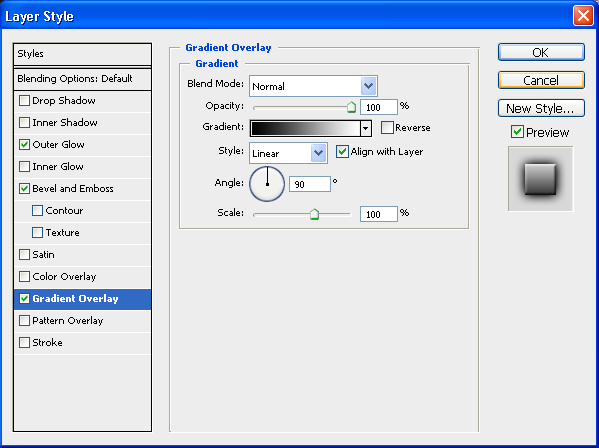This screenshot has width=599, height=448.
Task: Click the black-to-white gradient bar
Action: point(305,128)
